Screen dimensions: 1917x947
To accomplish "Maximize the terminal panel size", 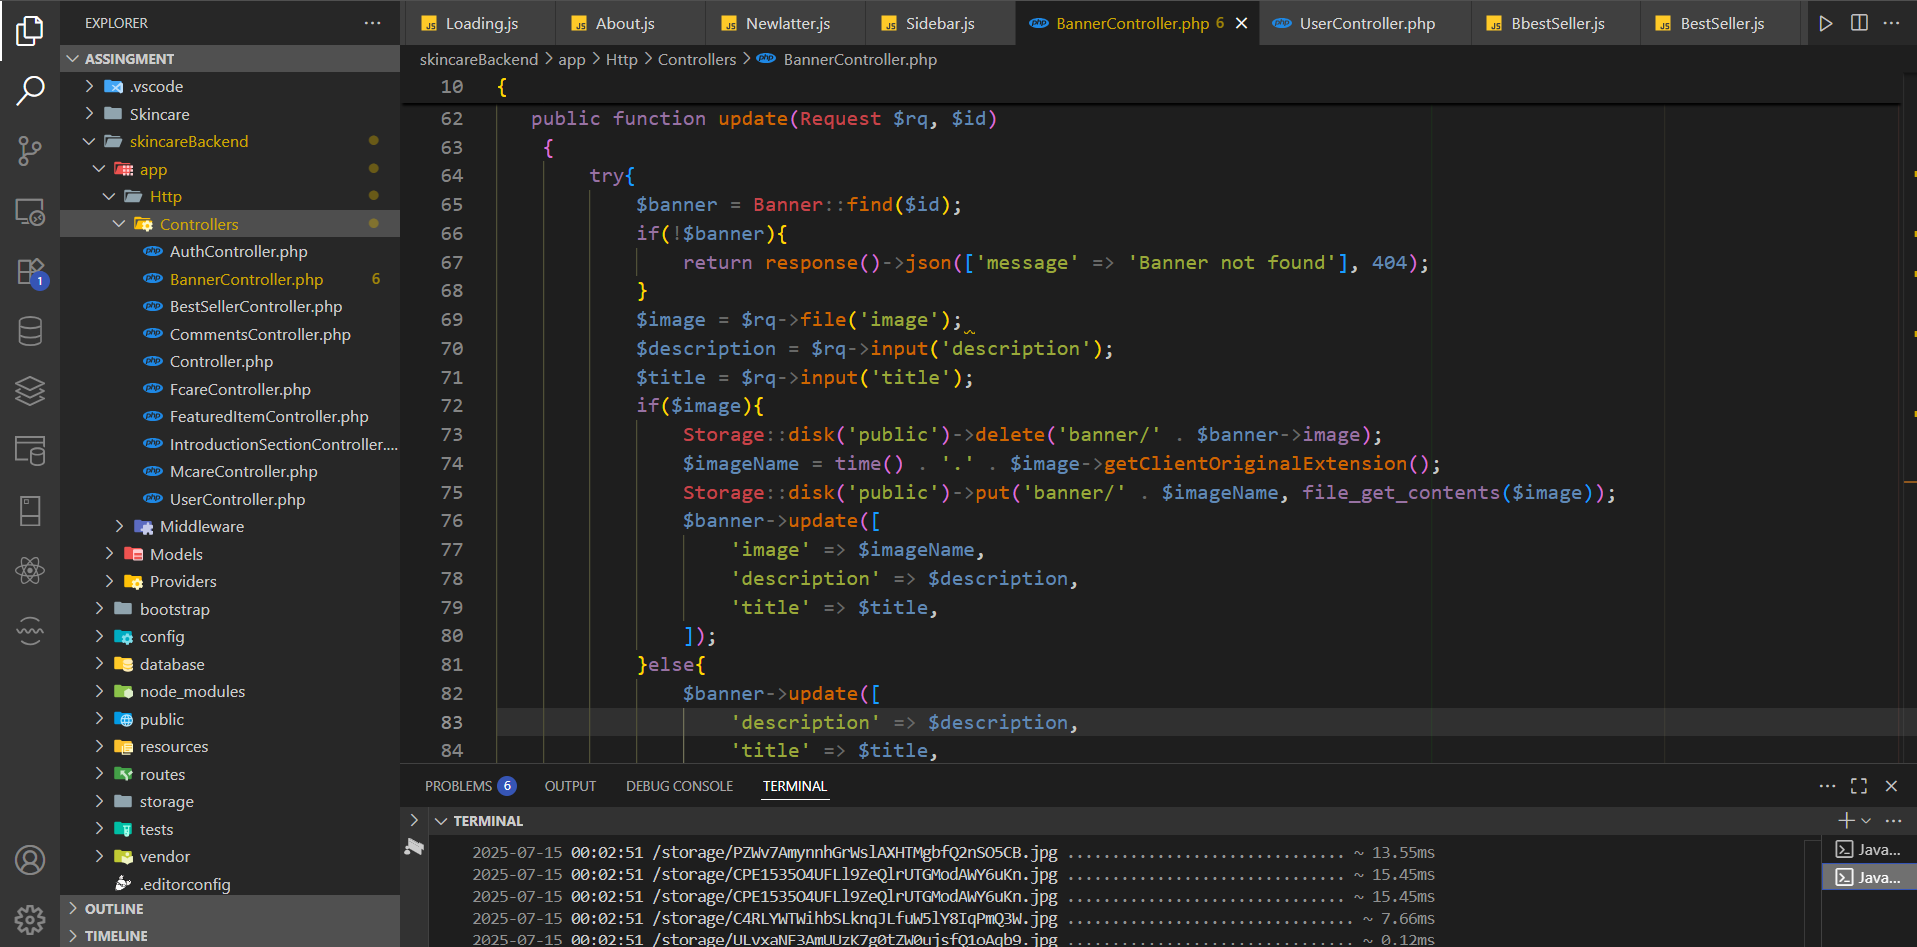I will [x=1859, y=786].
